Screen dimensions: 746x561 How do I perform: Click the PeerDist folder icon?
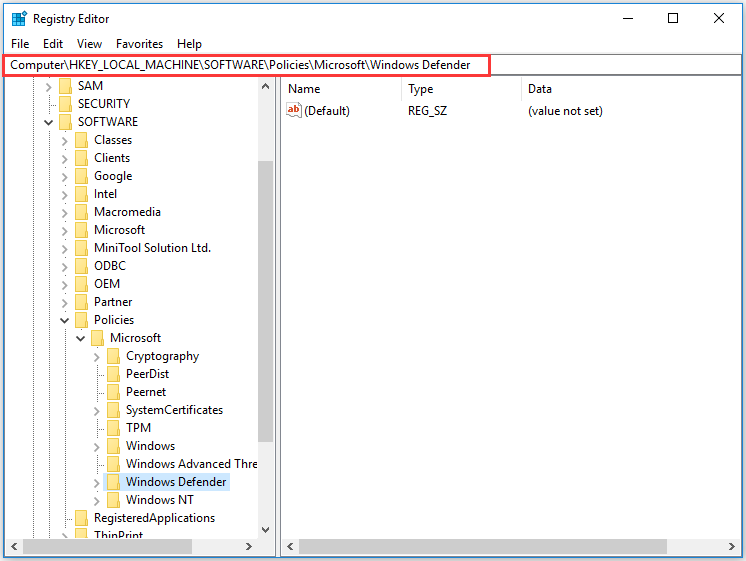(x=113, y=374)
